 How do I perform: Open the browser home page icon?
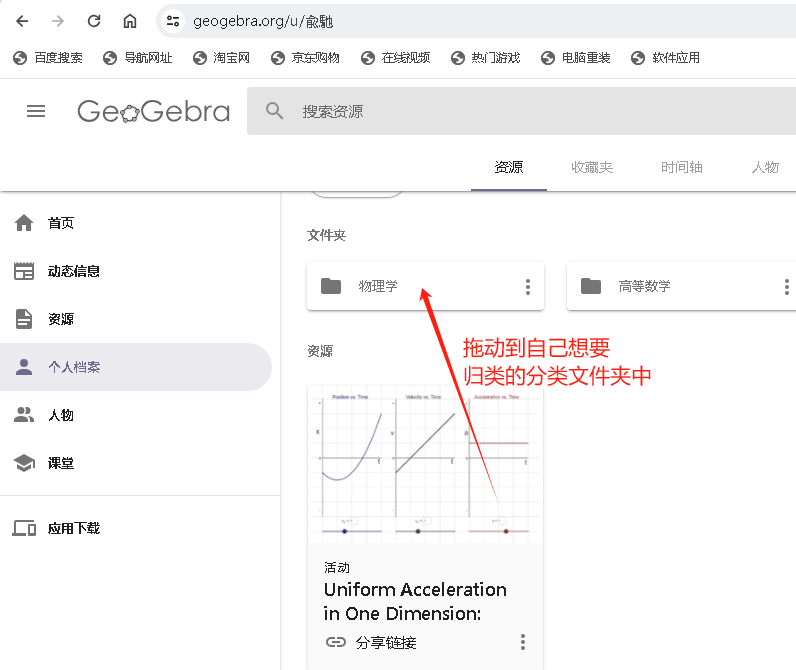pyautogui.click(x=130, y=21)
